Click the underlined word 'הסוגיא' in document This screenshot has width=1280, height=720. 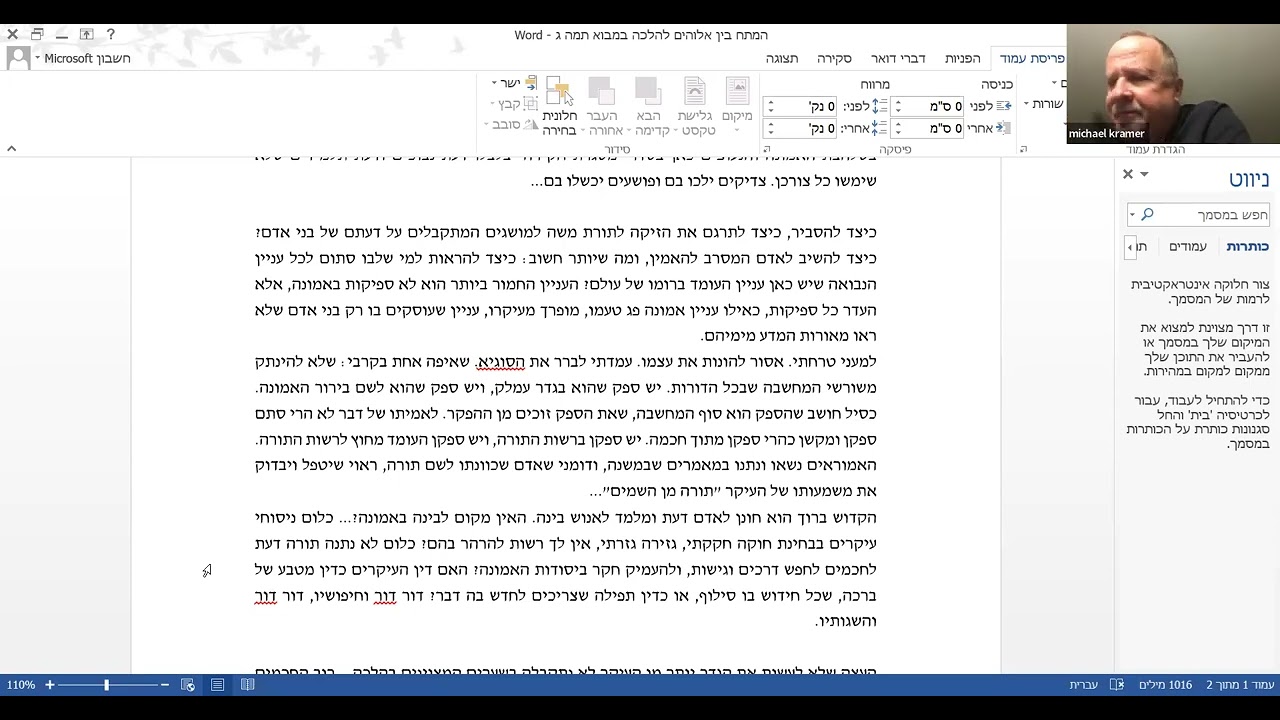pos(501,362)
